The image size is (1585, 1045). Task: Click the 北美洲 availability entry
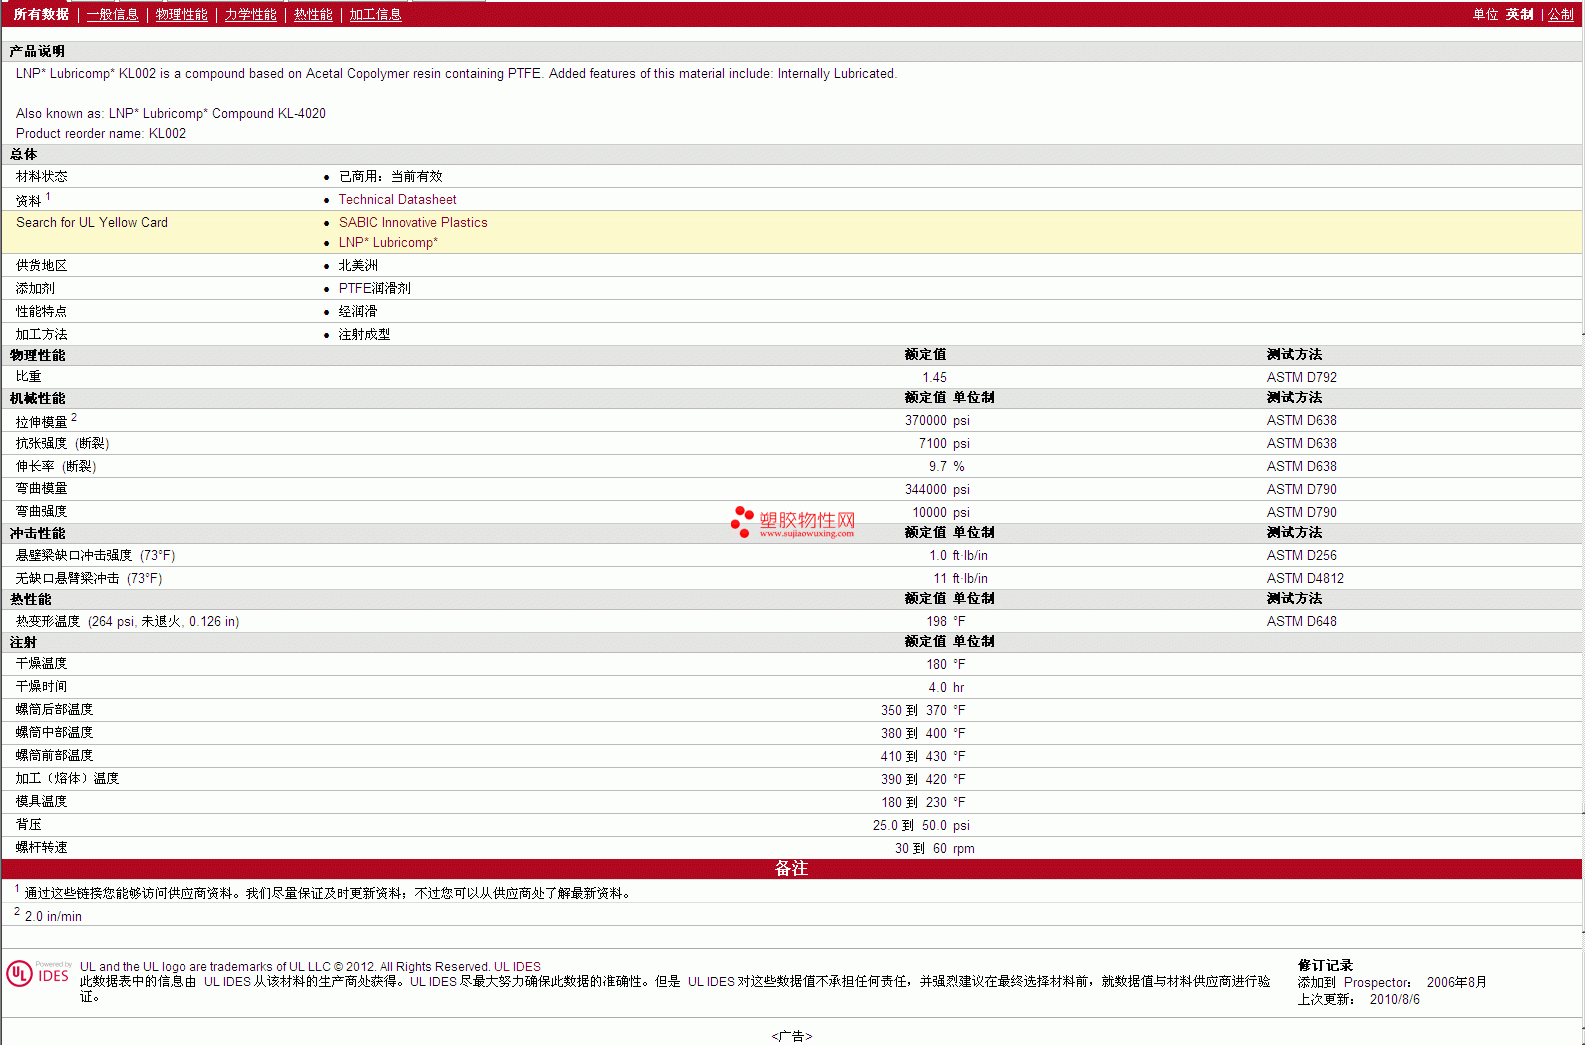click(x=358, y=265)
